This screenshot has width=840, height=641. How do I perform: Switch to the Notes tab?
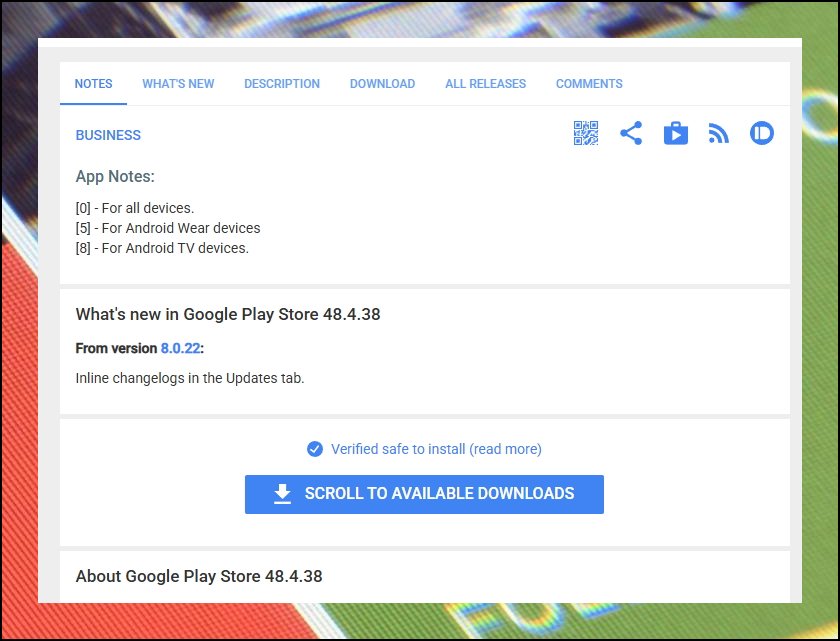[93, 84]
